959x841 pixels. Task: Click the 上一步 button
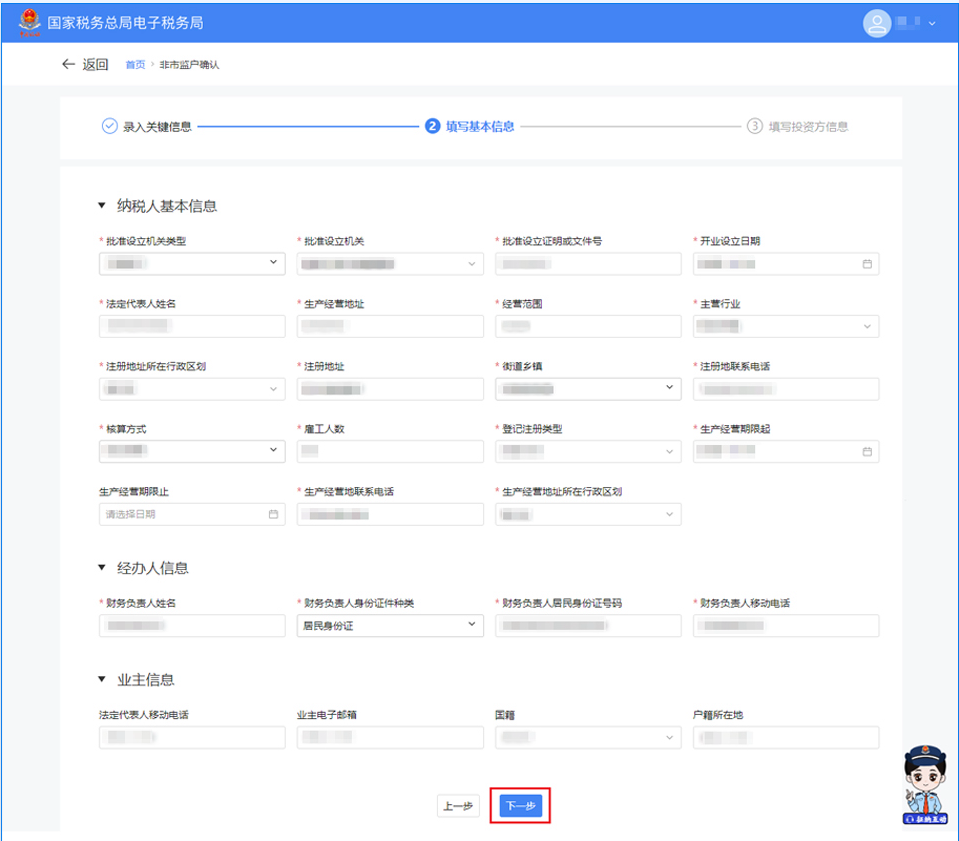click(458, 806)
